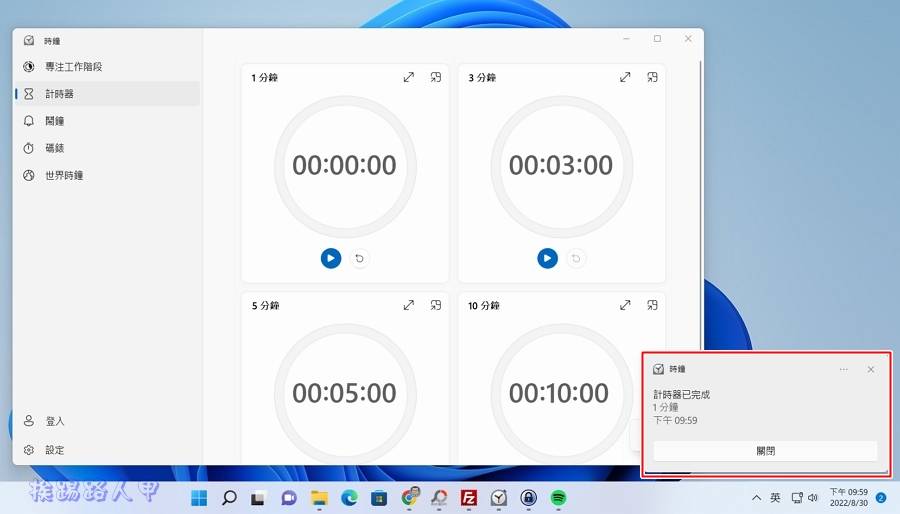
Task: Open the 碼錶 stopwatch page
Action: (x=54, y=148)
